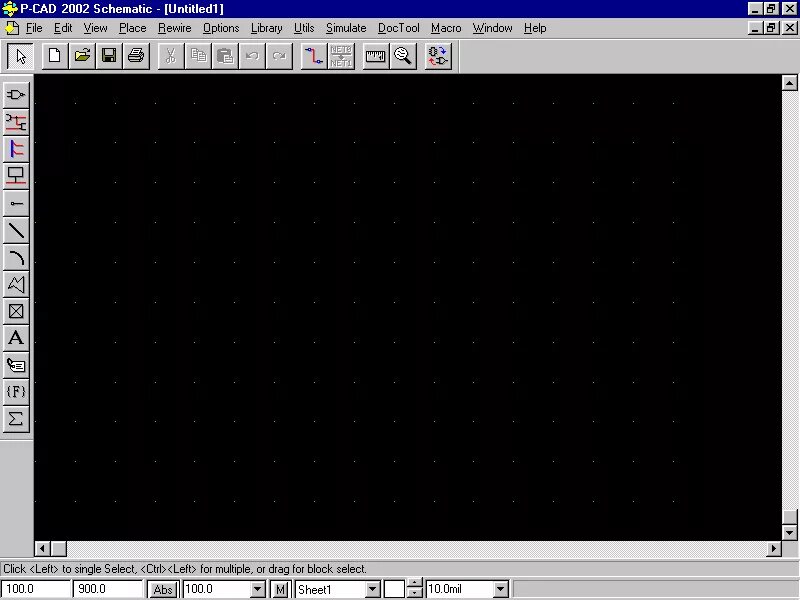Open the Macro menu

(x=446, y=28)
